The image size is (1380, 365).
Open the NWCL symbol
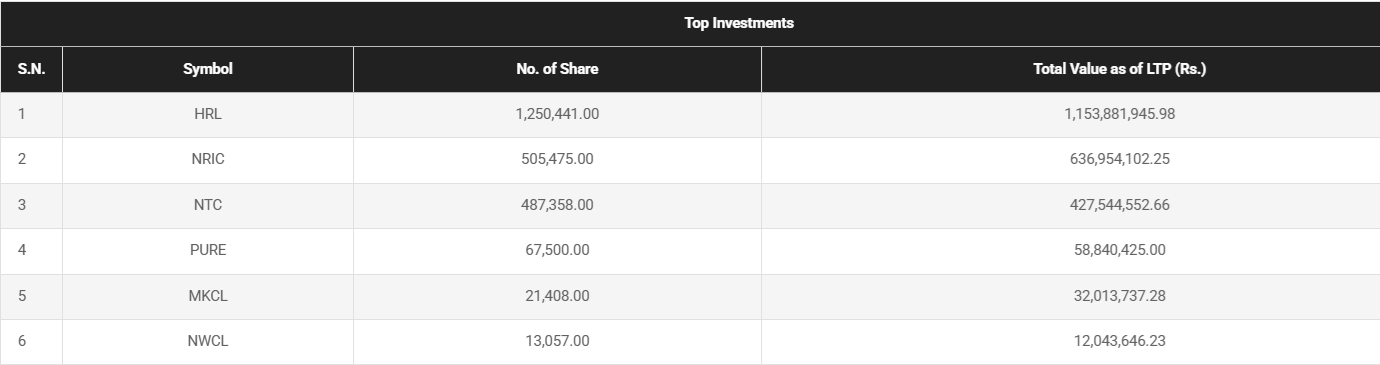point(208,341)
